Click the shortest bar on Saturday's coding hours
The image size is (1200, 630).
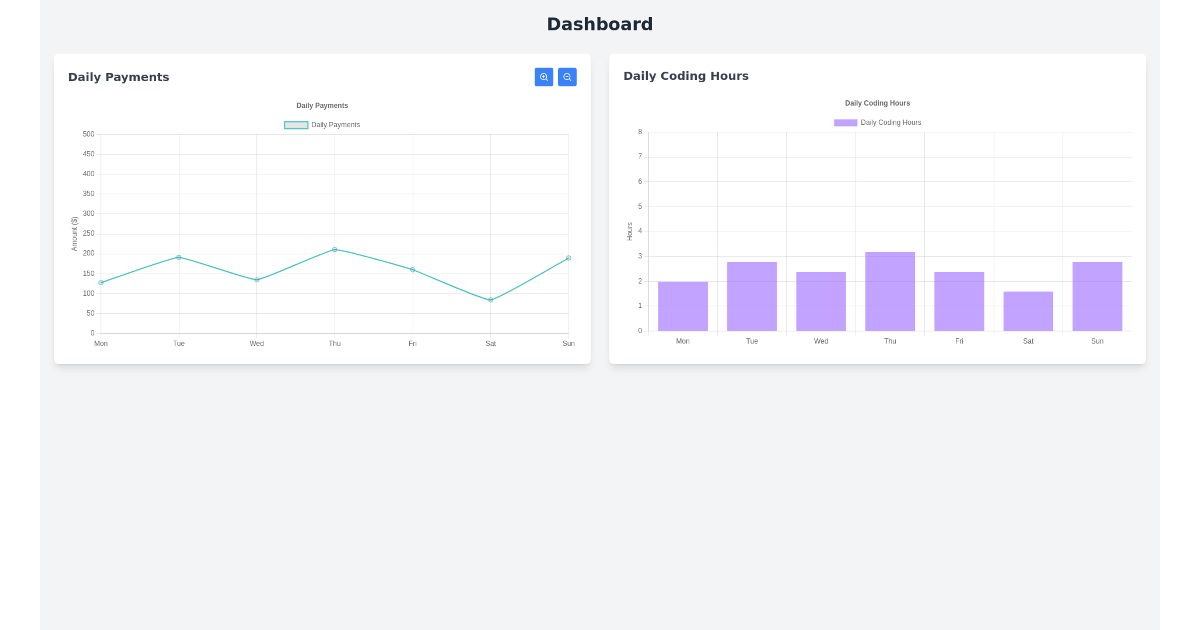tap(1027, 310)
